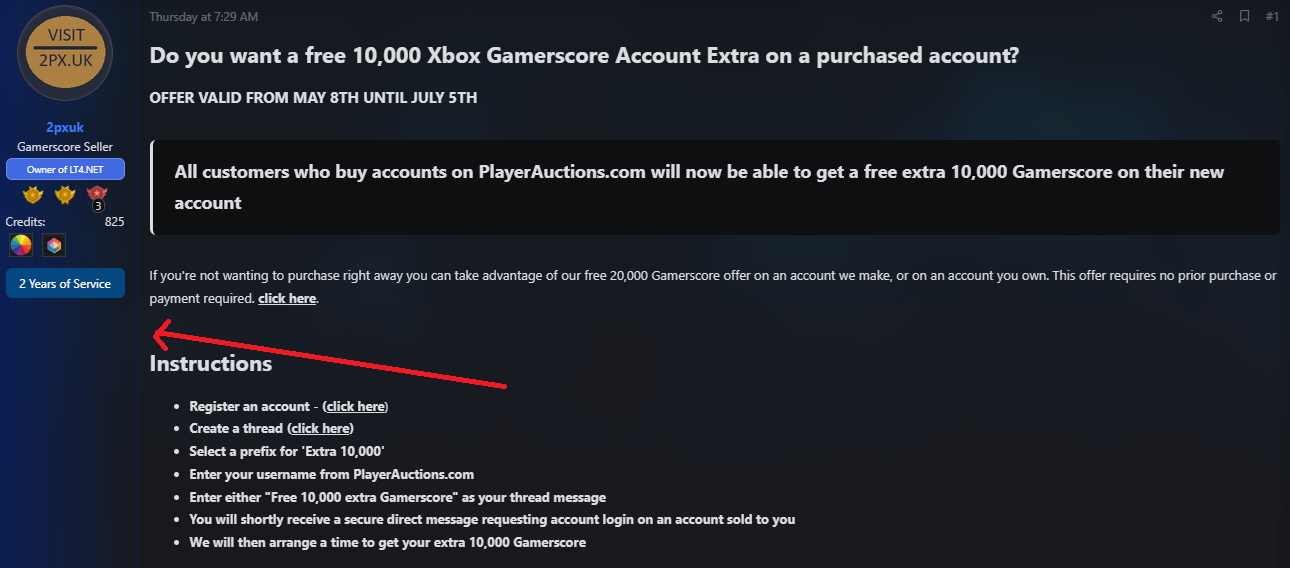Open 'click here' link for Register an account

(357, 406)
